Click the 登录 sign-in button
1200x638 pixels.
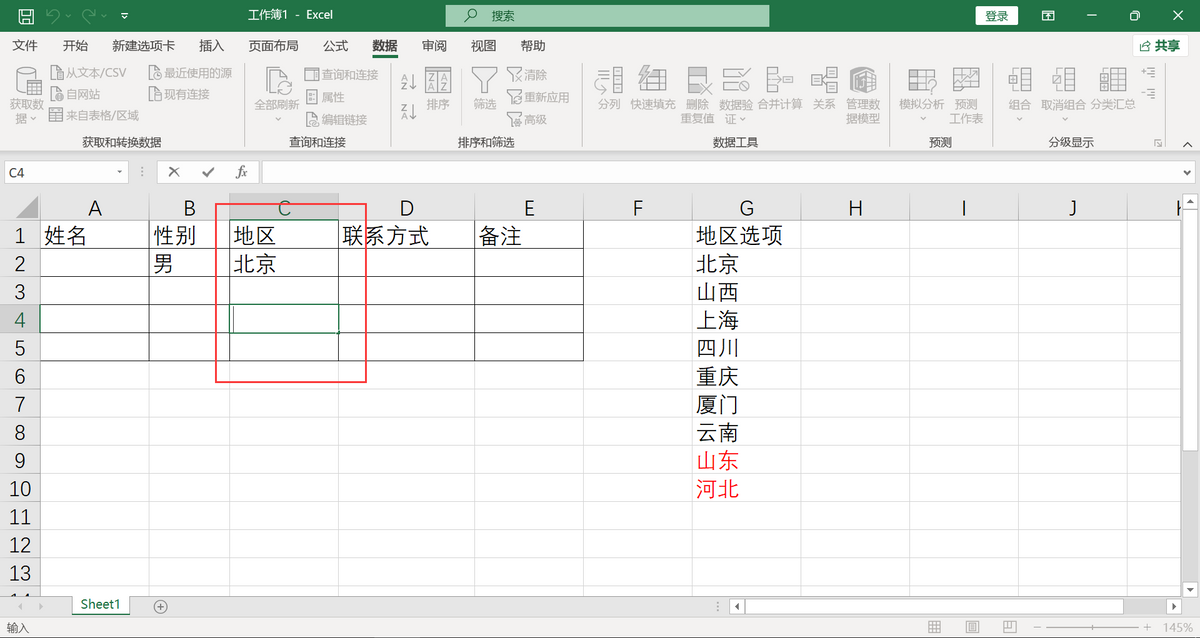tap(996, 16)
